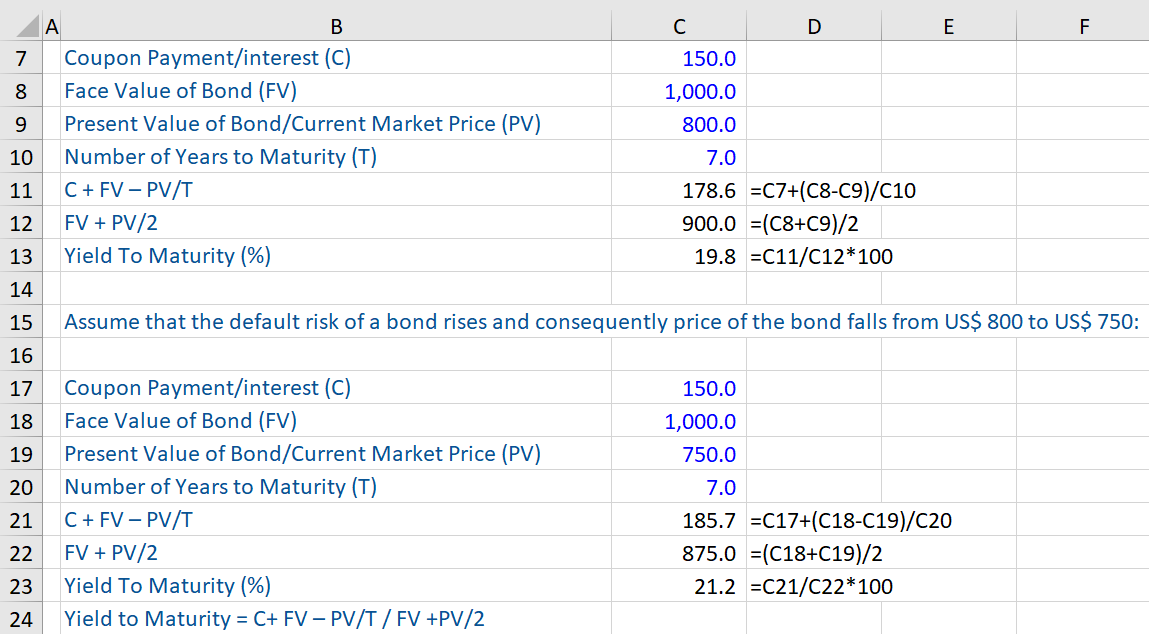
Task: Click 'Coupon Payment/interest (C)' label in row 7
Action: (x=207, y=59)
